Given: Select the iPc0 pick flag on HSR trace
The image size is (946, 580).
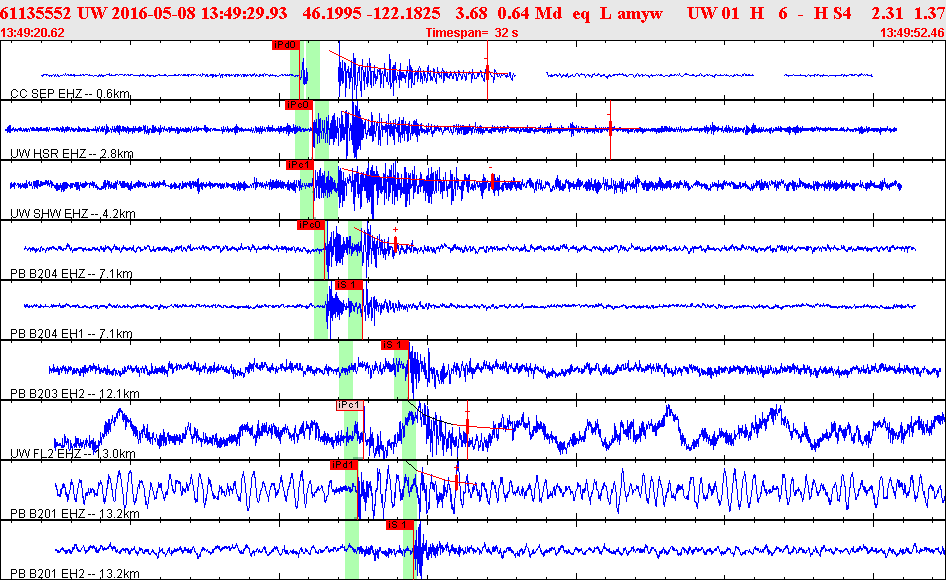Looking at the screenshot, I should [298, 105].
